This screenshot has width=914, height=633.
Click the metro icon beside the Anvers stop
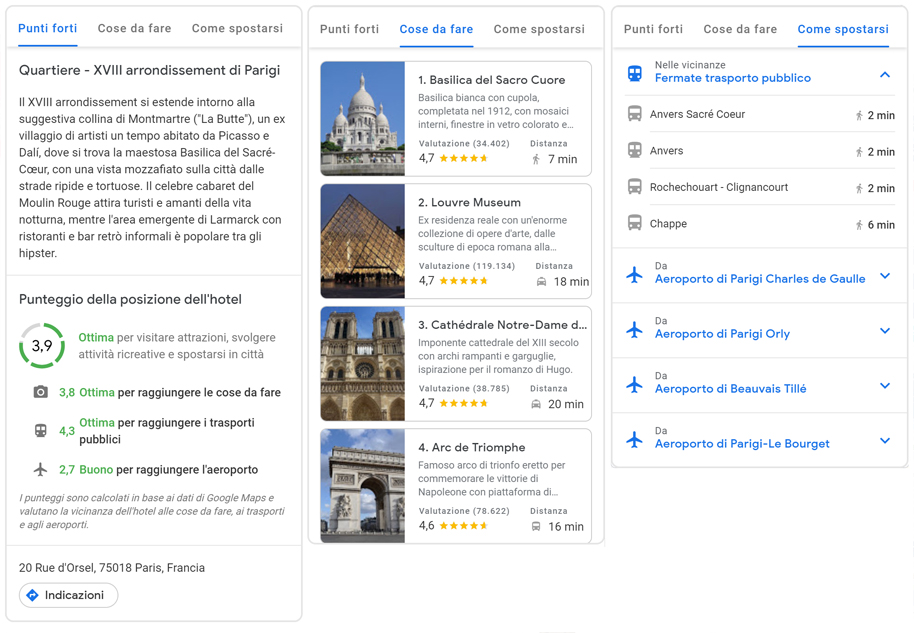635,150
